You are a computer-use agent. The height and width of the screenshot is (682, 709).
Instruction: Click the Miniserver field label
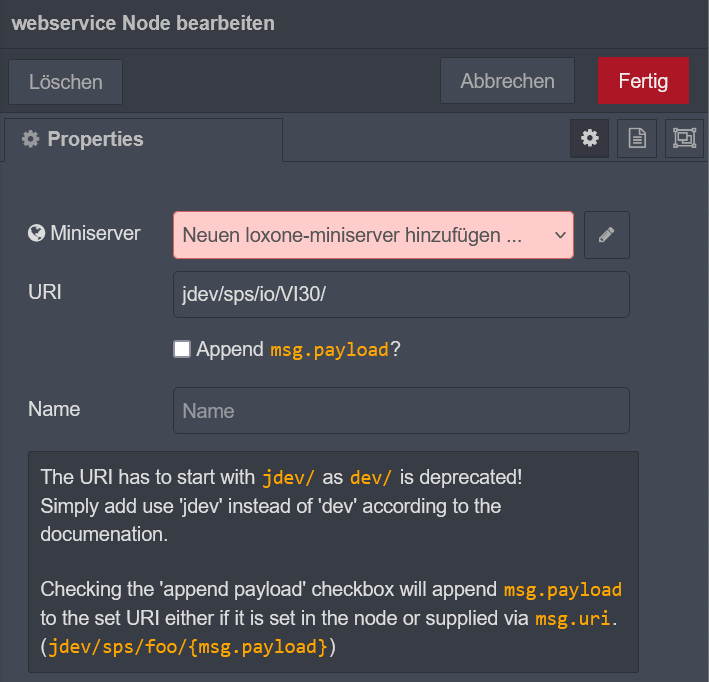[95, 234]
